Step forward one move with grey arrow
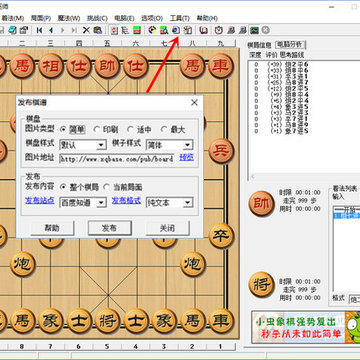Viewport: 360px width, 360px height. coord(62,30)
